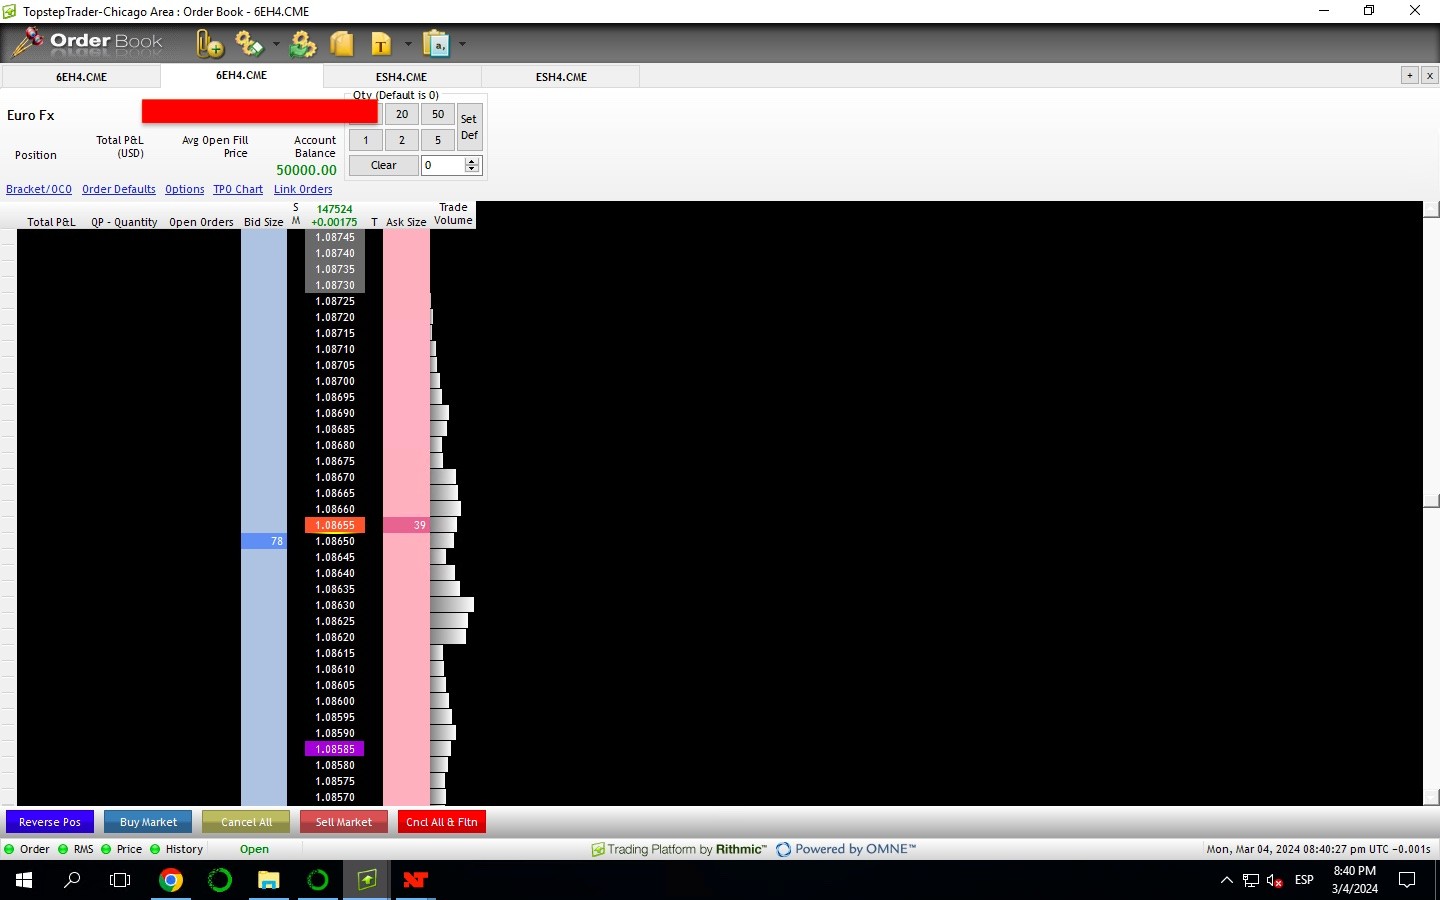
Task: Expand the dropdown arrow beside gears-tag icon
Action: point(276,44)
